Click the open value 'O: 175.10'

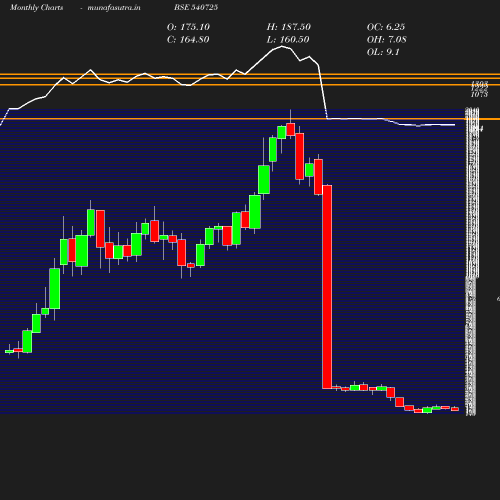[188, 27]
